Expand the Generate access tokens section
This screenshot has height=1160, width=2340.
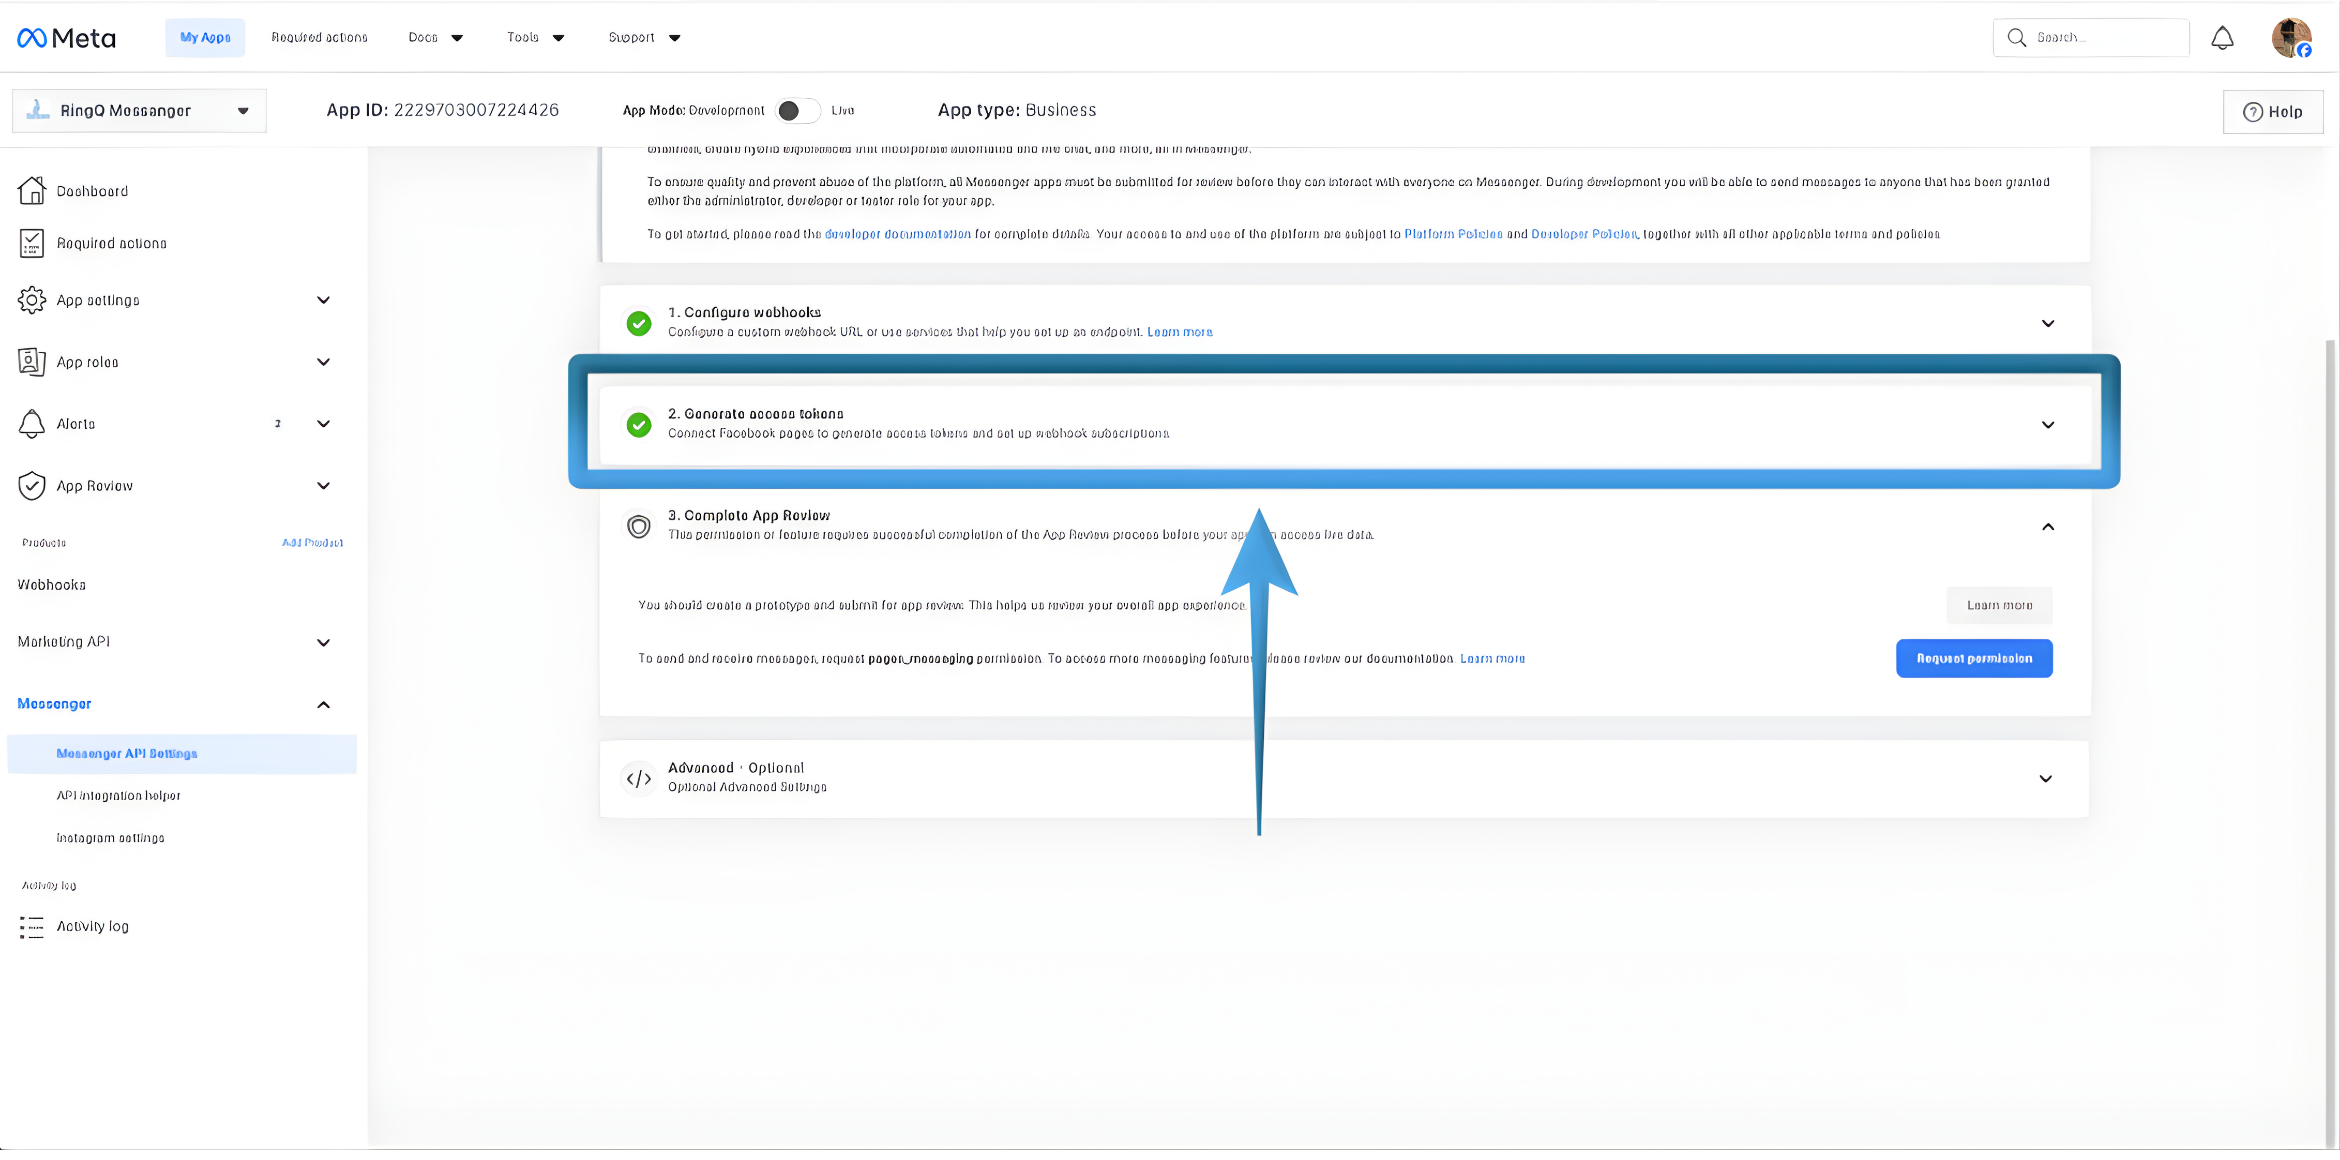[x=2047, y=425]
